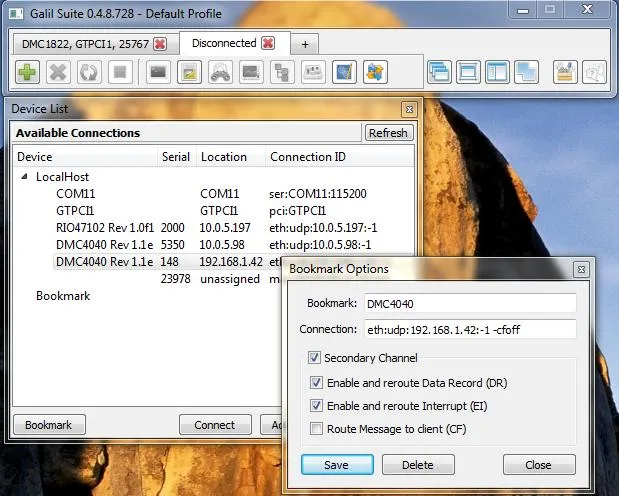Click Close in Bookmark Options dialog
This screenshot has width=619, height=496.
click(539, 465)
